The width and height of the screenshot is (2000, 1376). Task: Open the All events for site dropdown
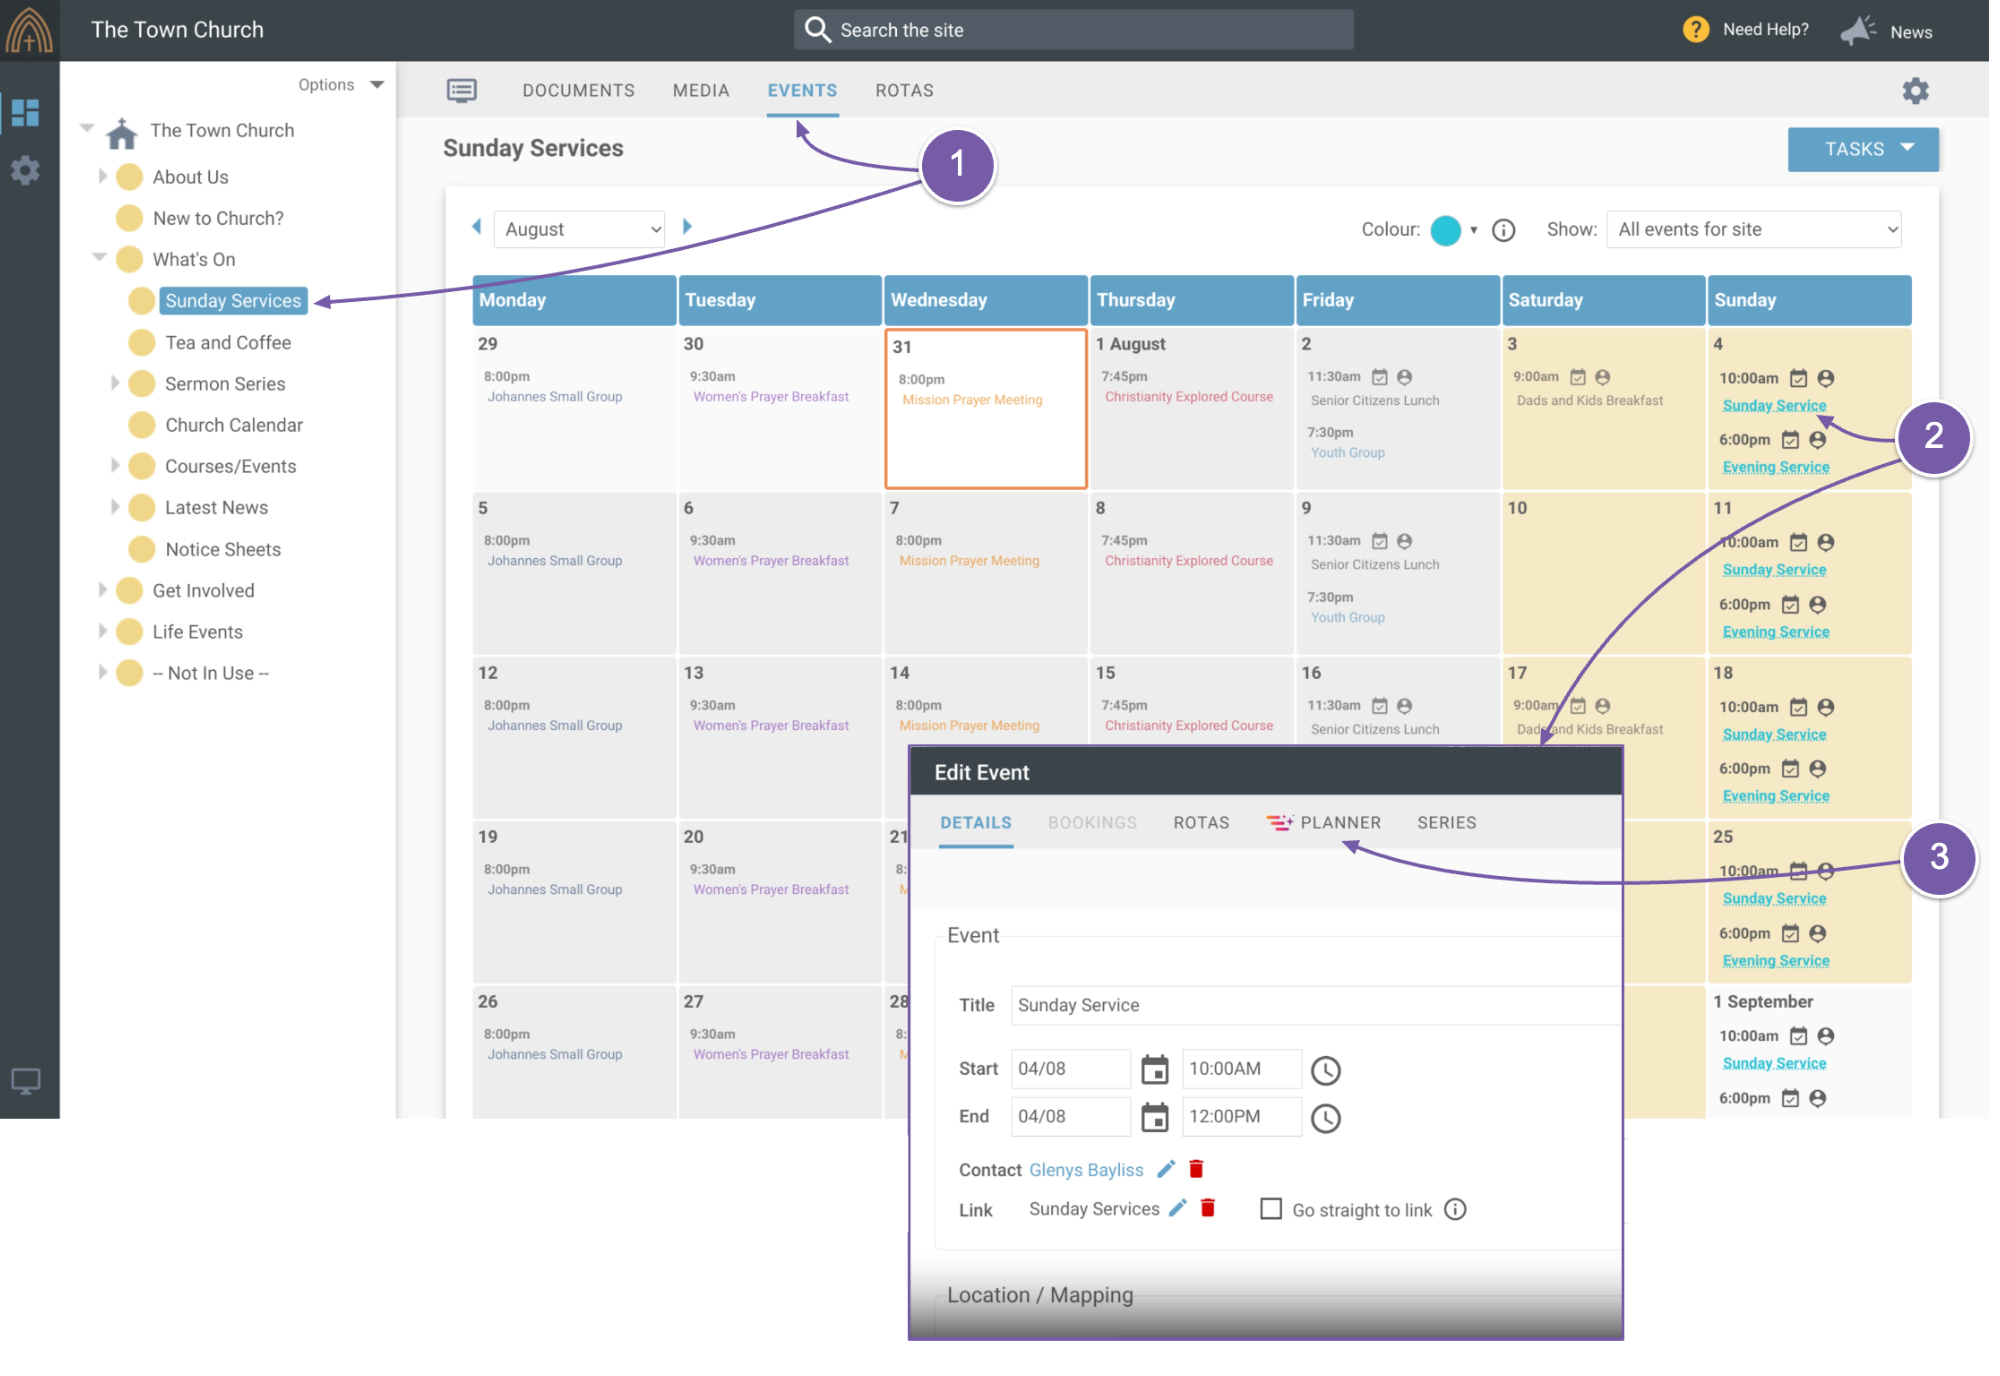(1754, 230)
